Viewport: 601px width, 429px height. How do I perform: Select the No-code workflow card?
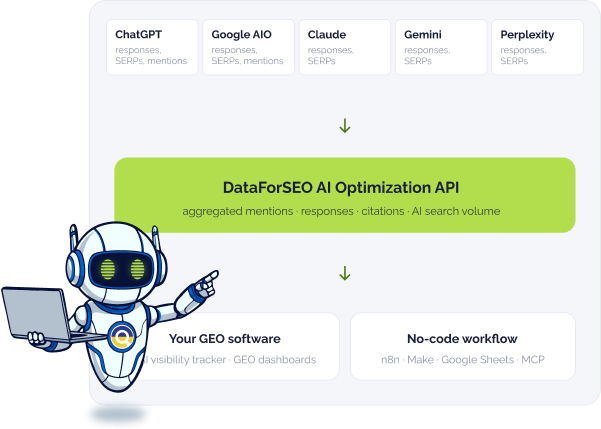click(463, 347)
